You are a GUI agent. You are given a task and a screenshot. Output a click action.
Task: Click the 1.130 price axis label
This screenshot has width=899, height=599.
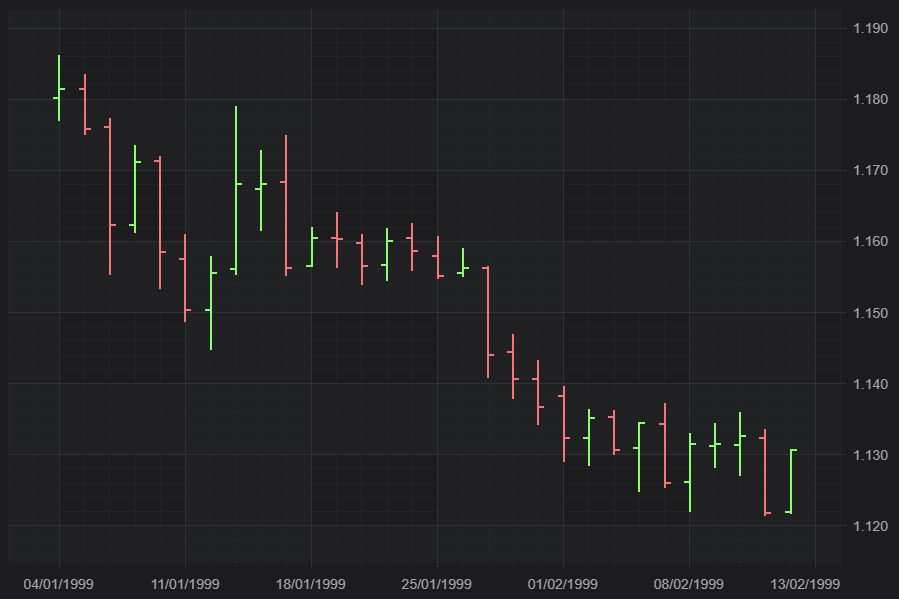870,455
